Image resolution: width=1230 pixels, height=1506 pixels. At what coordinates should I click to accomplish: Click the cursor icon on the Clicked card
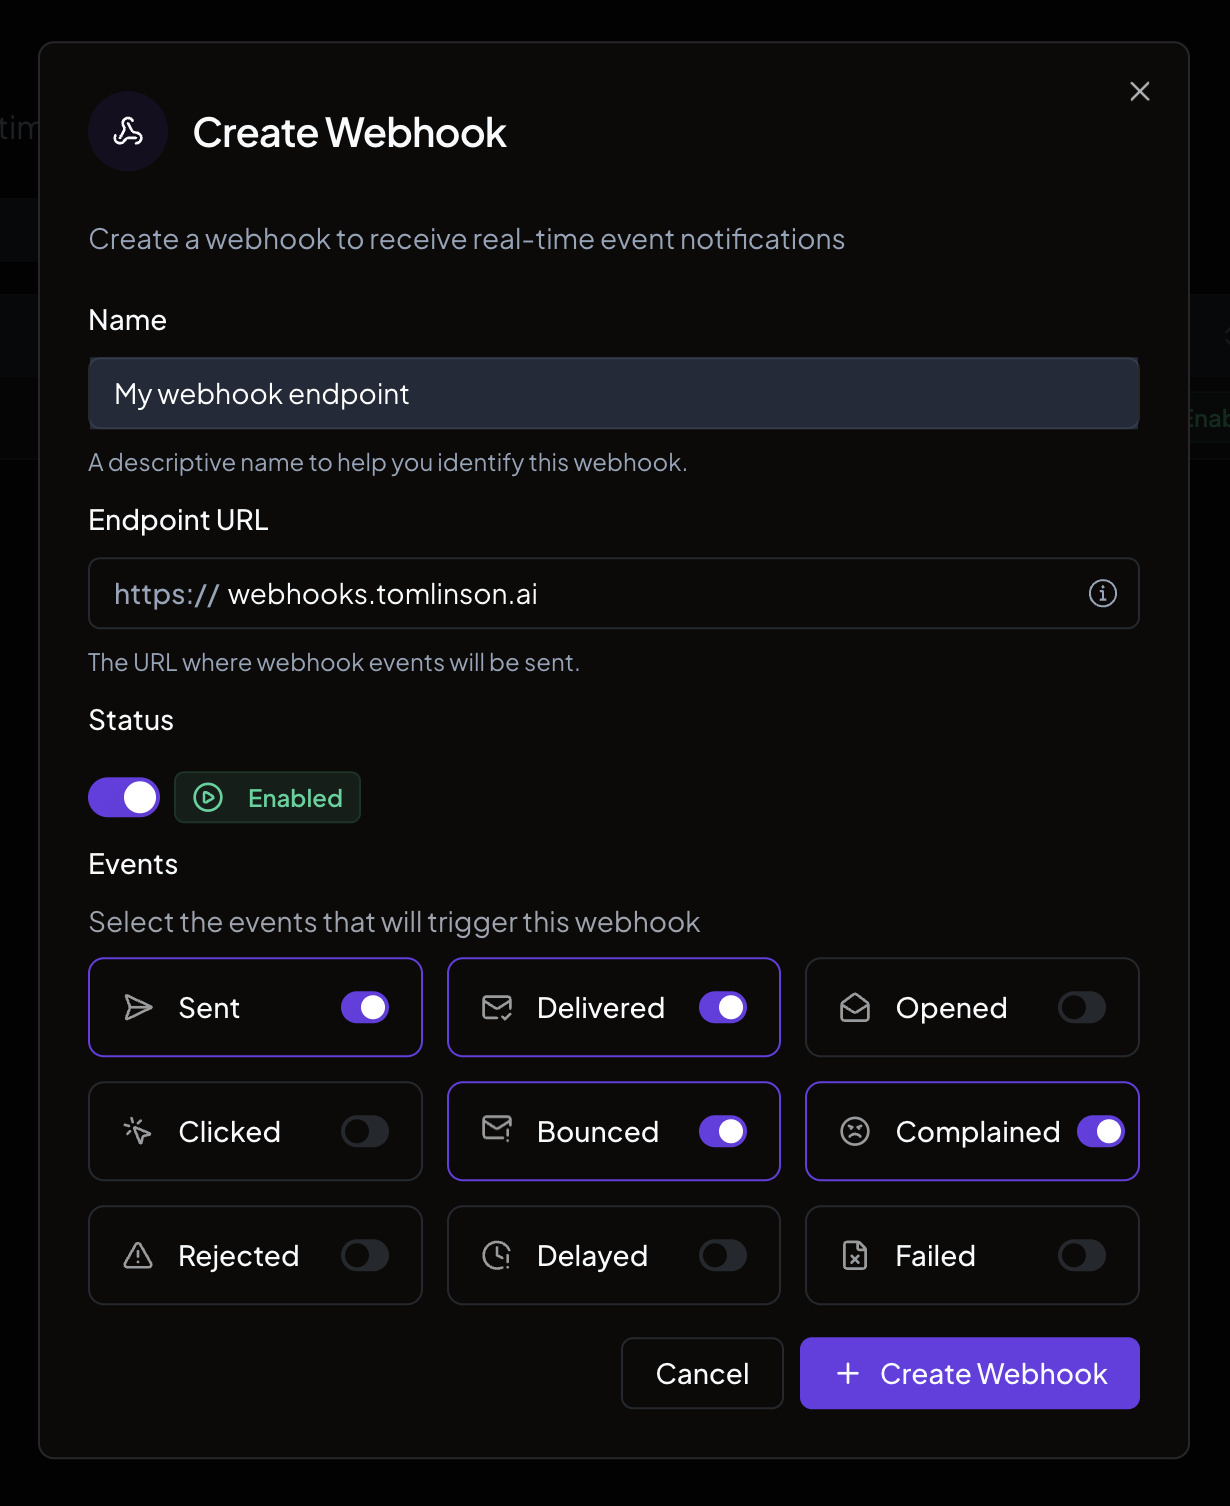pyautogui.click(x=138, y=1131)
